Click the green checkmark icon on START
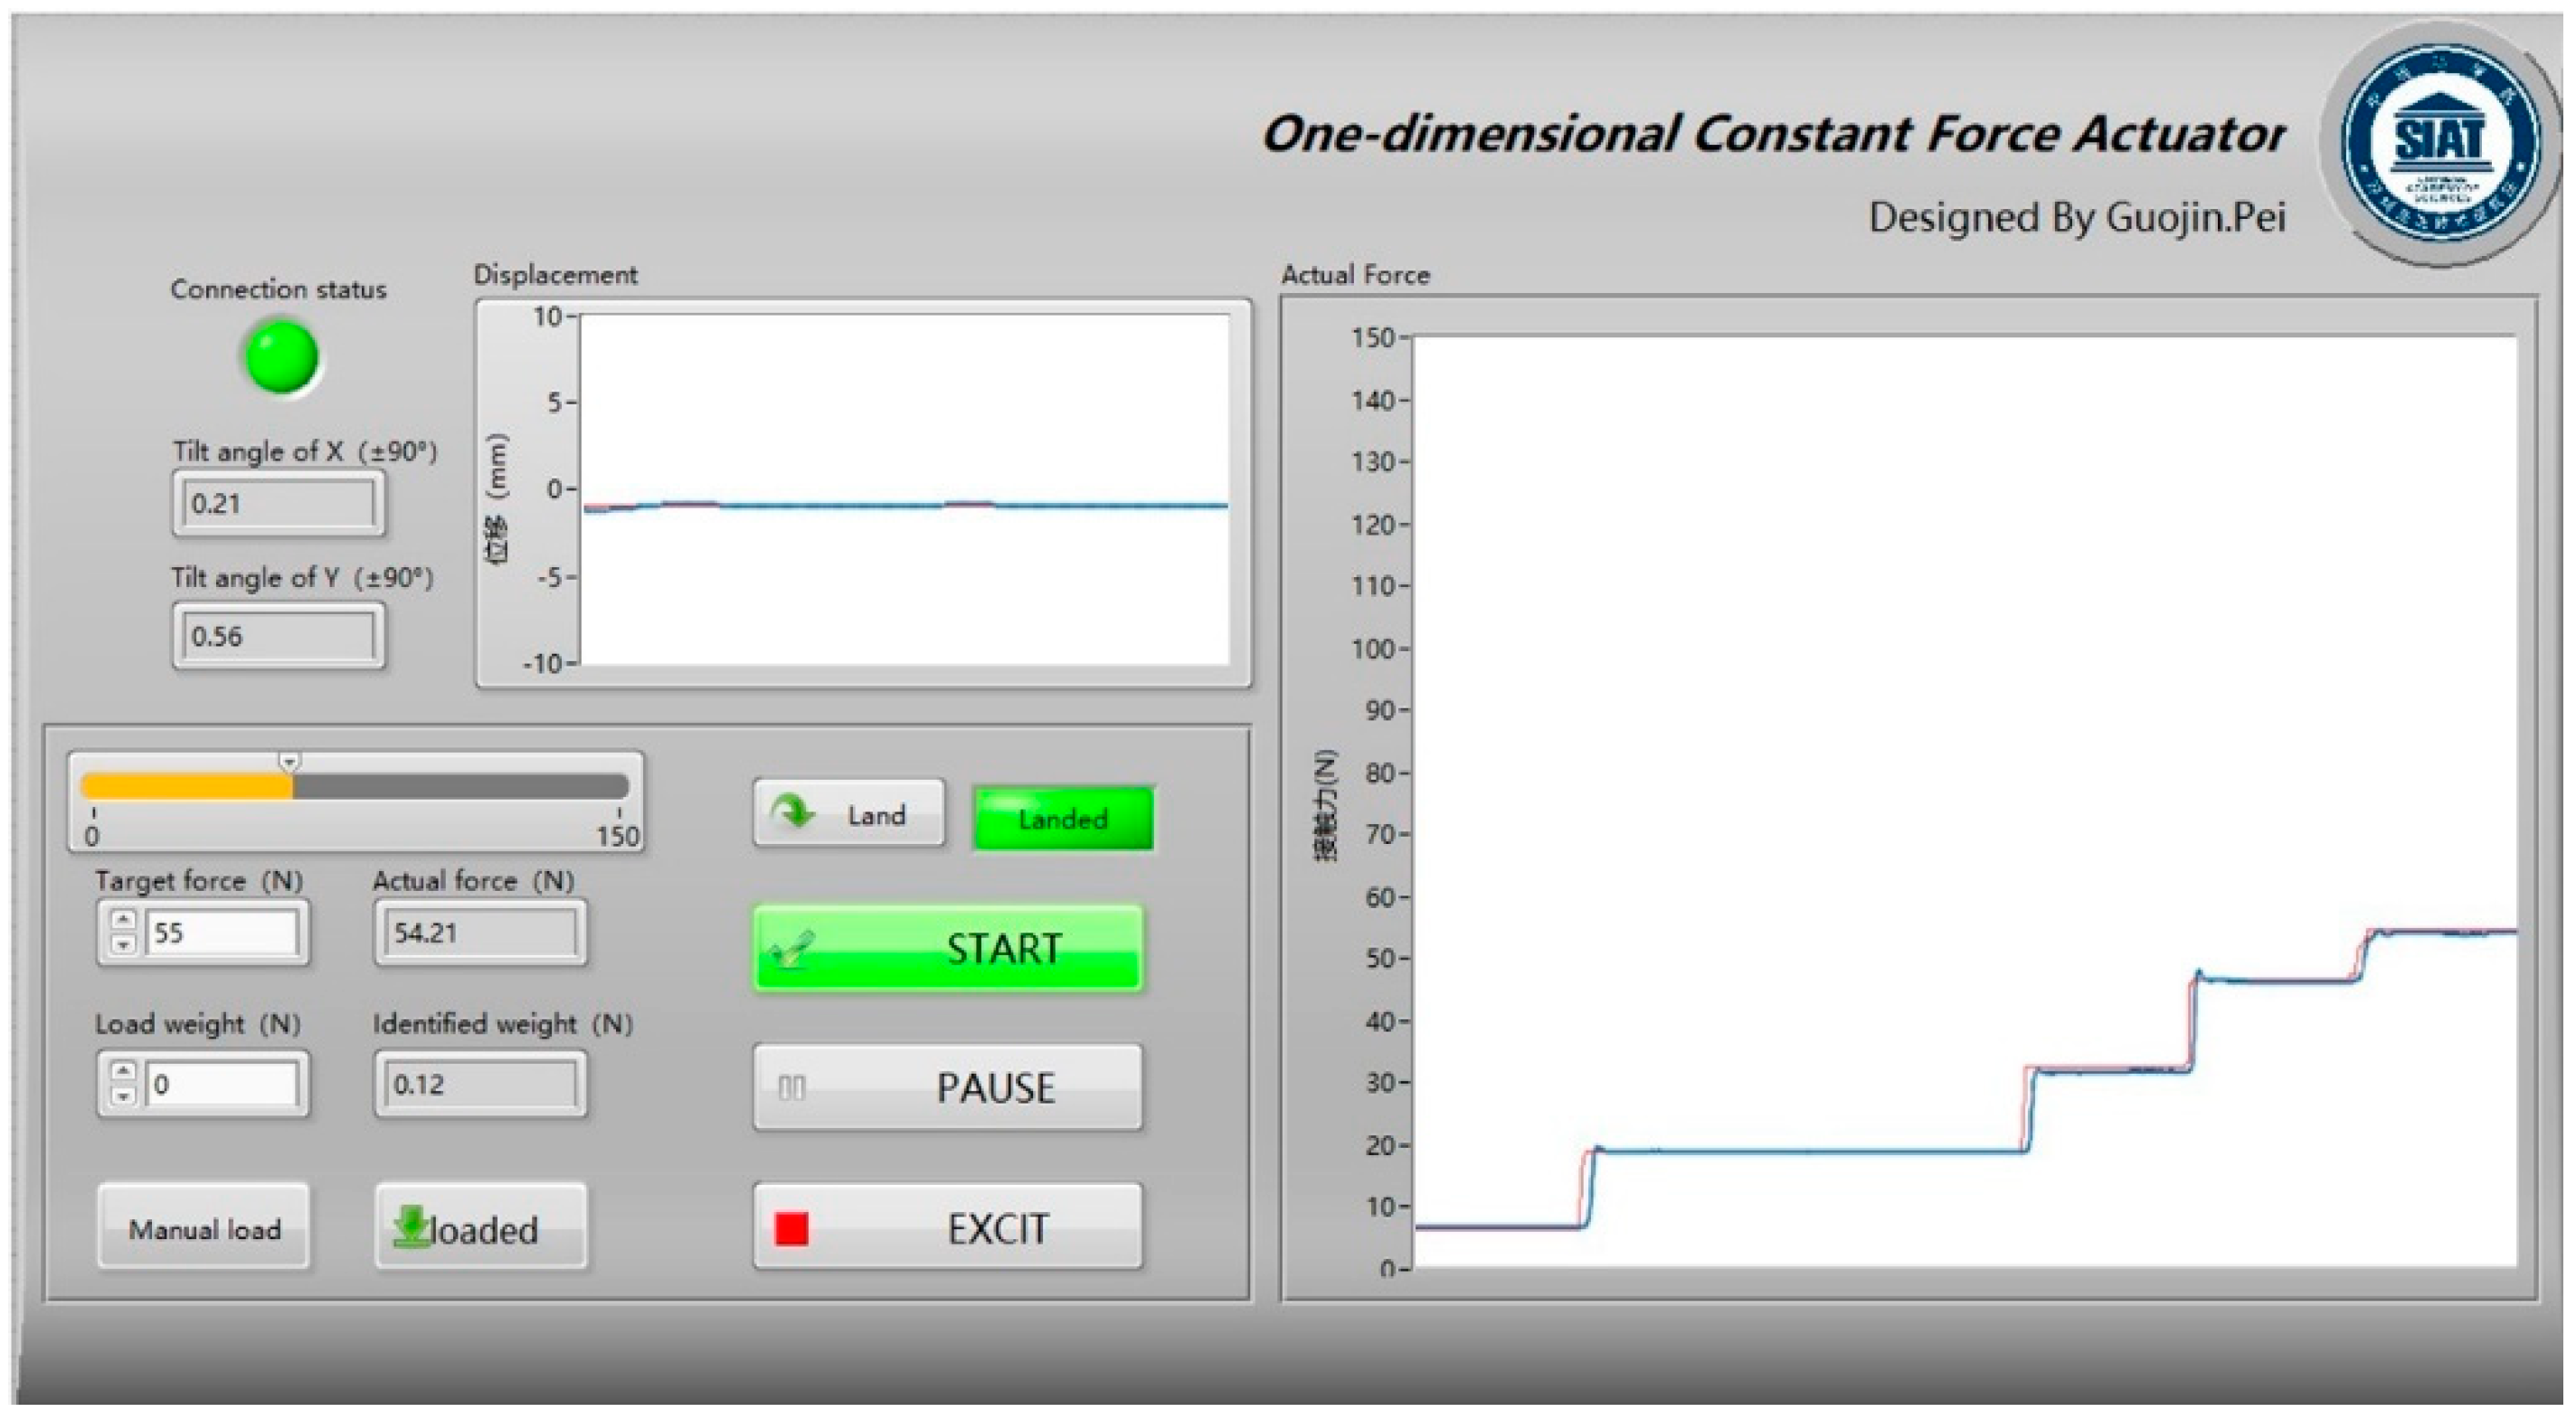Image resolution: width=2576 pixels, height=1421 pixels. click(x=793, y=948)
